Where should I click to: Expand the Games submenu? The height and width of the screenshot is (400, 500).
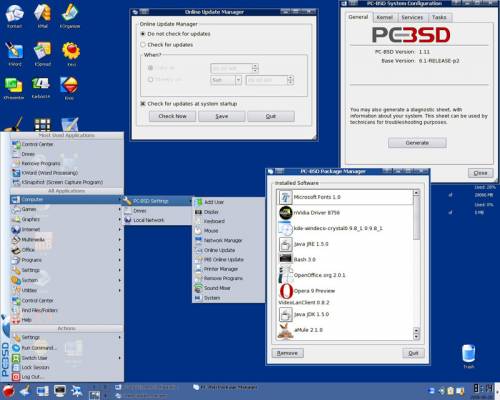coord(66,209)
